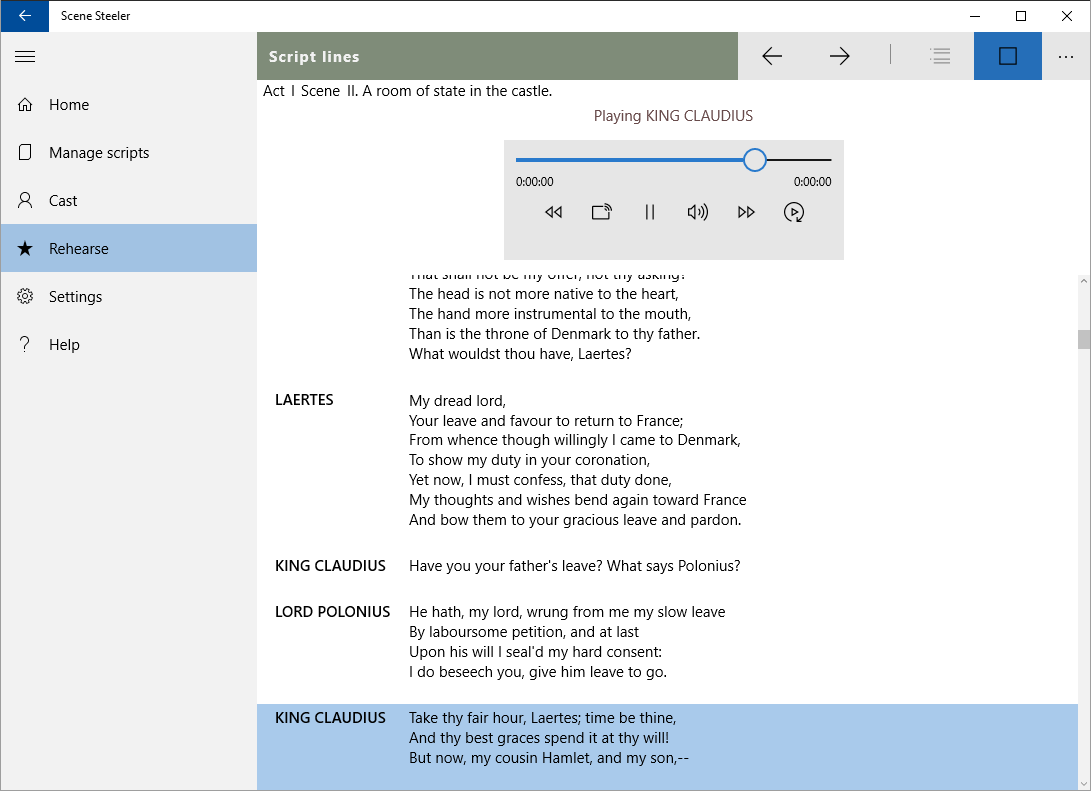
Task: Click the playback seek slider thumb
Action: pyautogui.click(x=754, y=160)
